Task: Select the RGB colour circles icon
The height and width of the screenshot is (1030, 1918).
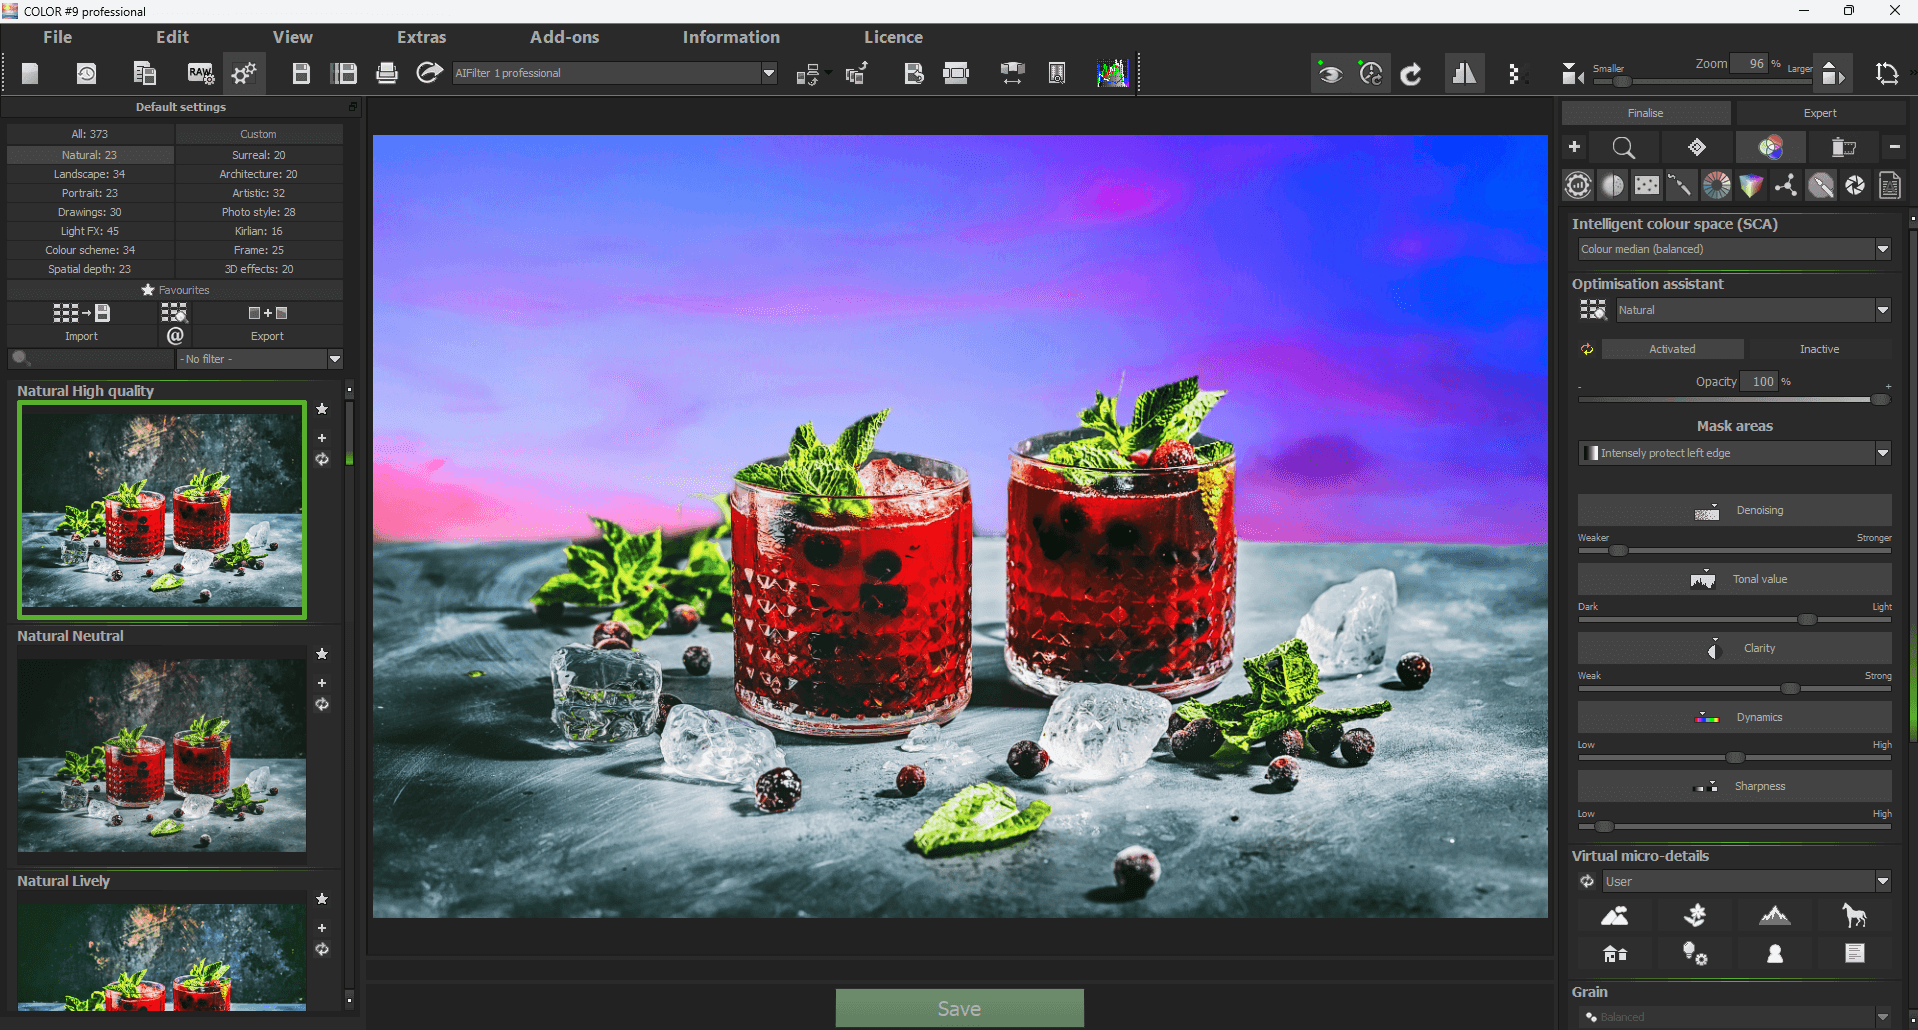Action: click(1771, 148)
